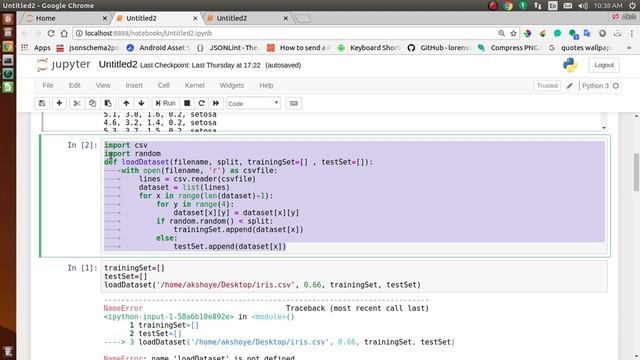Bookmark this page with star icon
Image resolution: width=640 pixels, height=360 pixels.
(x=513, y=33)
